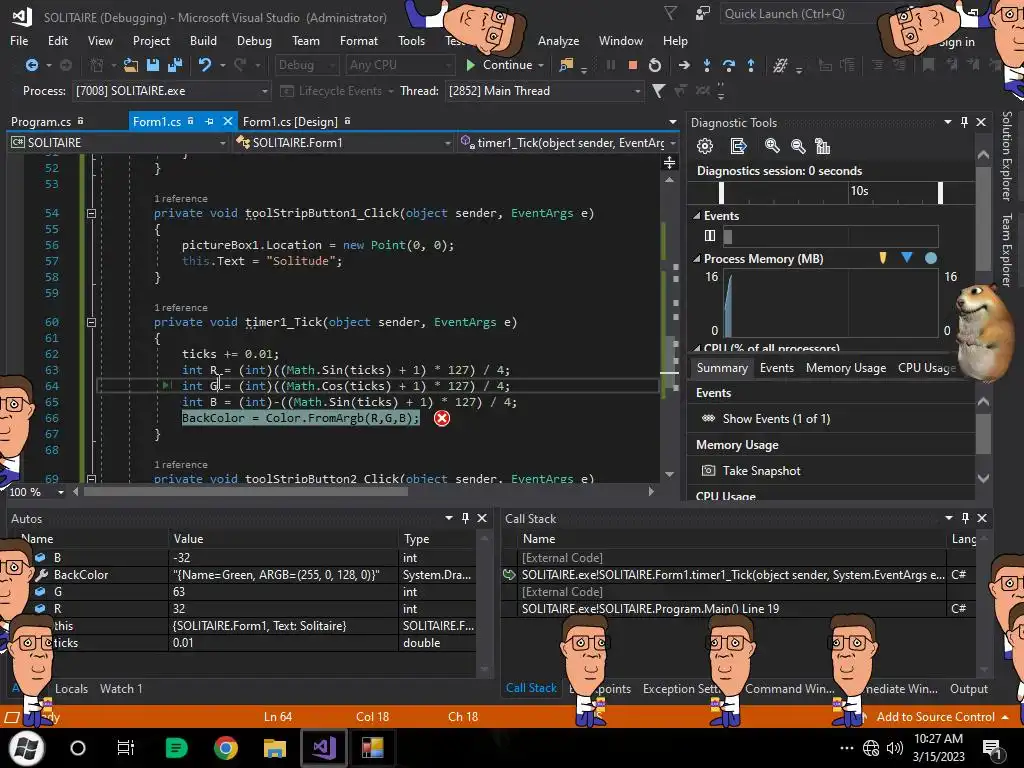Toggle auto-hide pin on Call Stack panel
This screenshot has height=768, width=1024.
click(965, 518)
